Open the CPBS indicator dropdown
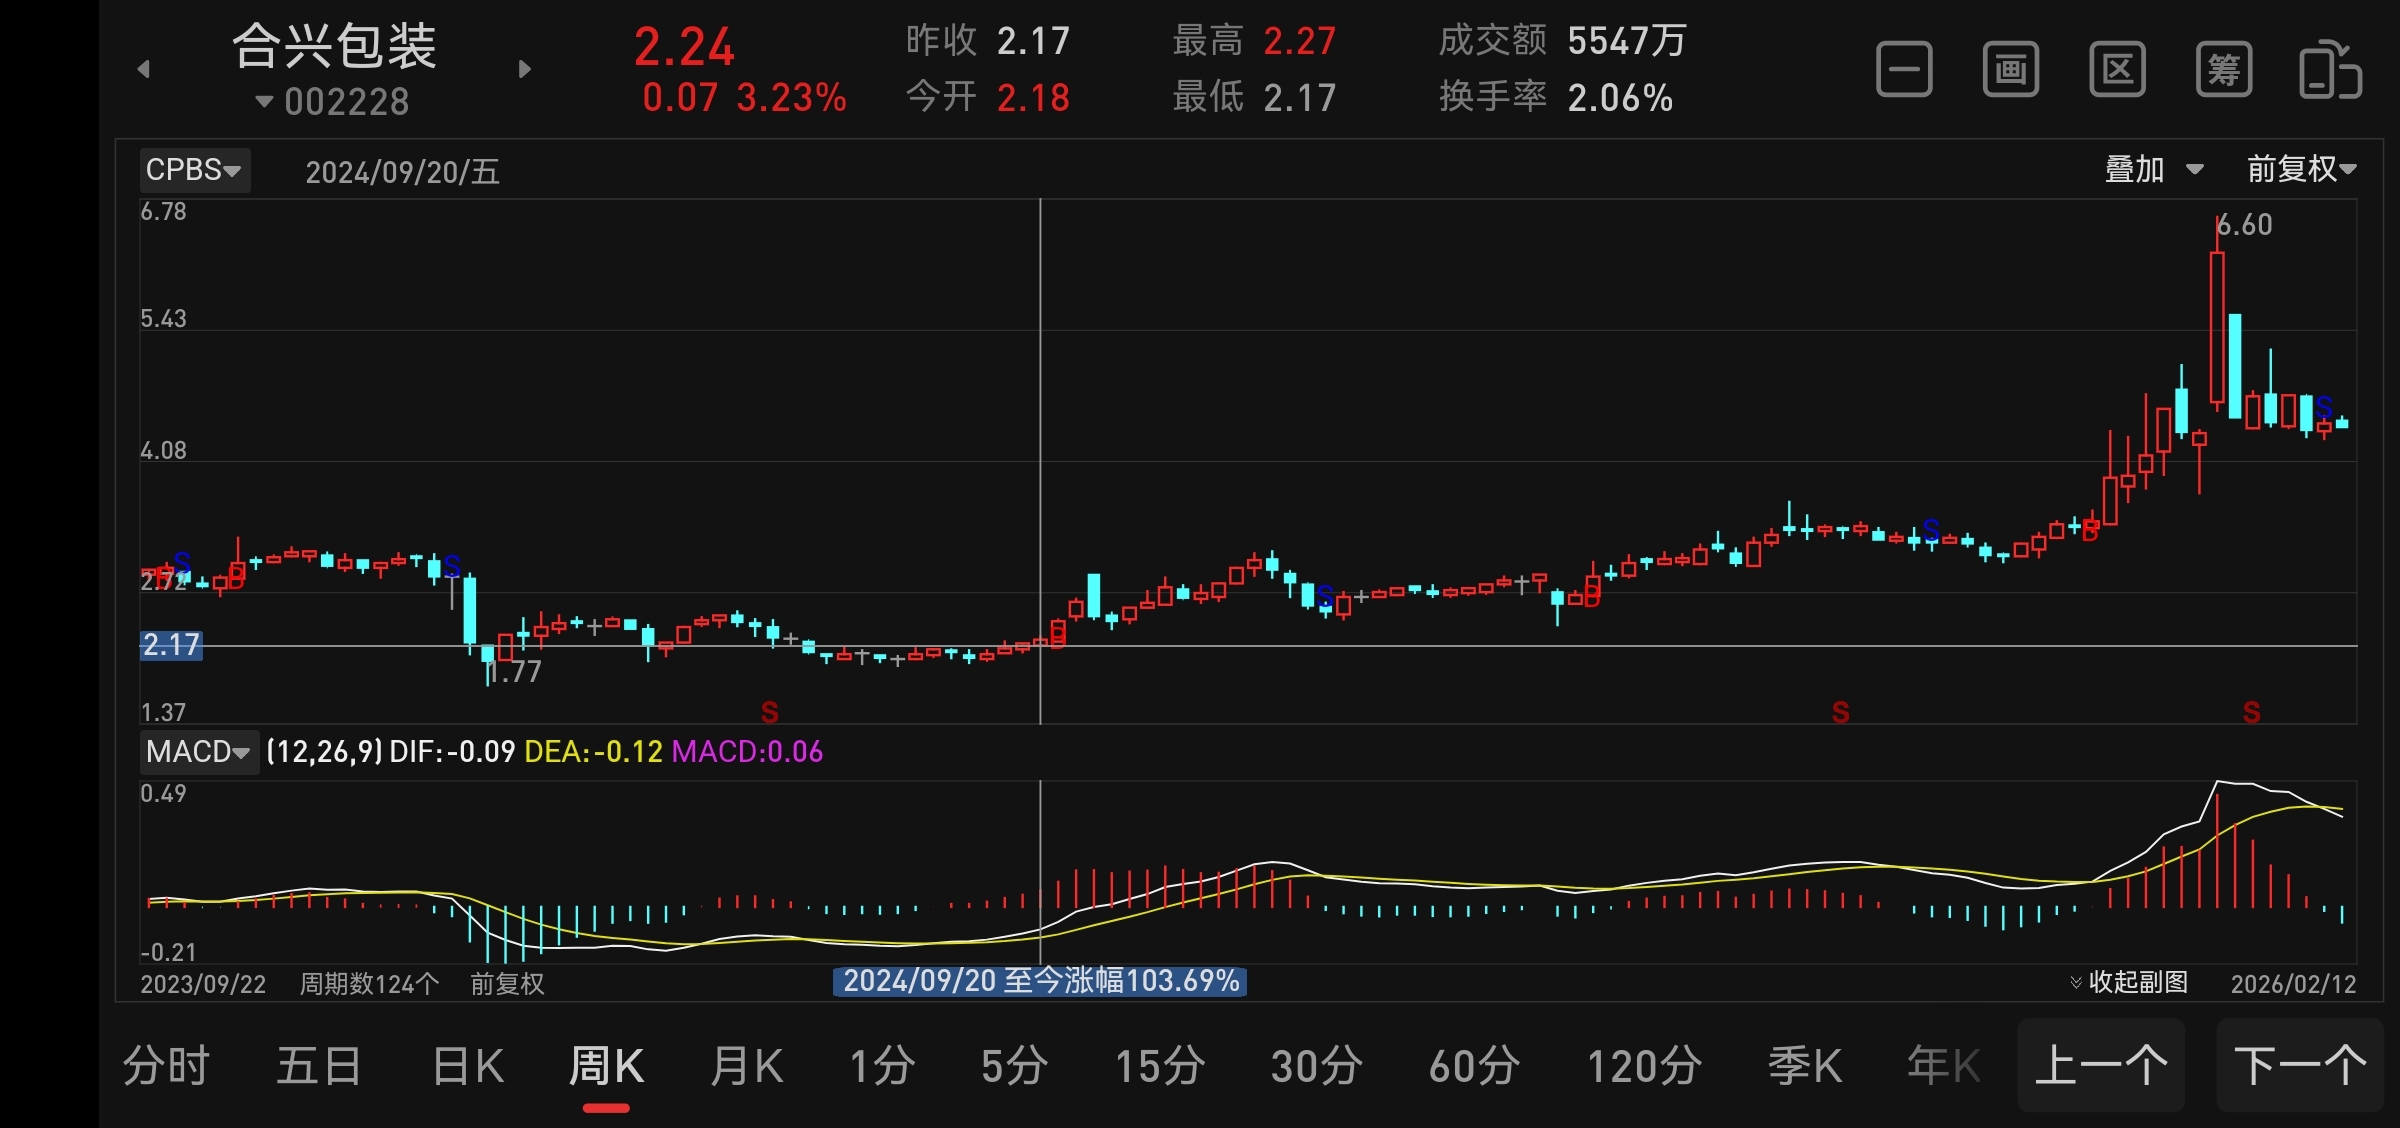Screen dimensions: 2400x1128 pos(194,170)
